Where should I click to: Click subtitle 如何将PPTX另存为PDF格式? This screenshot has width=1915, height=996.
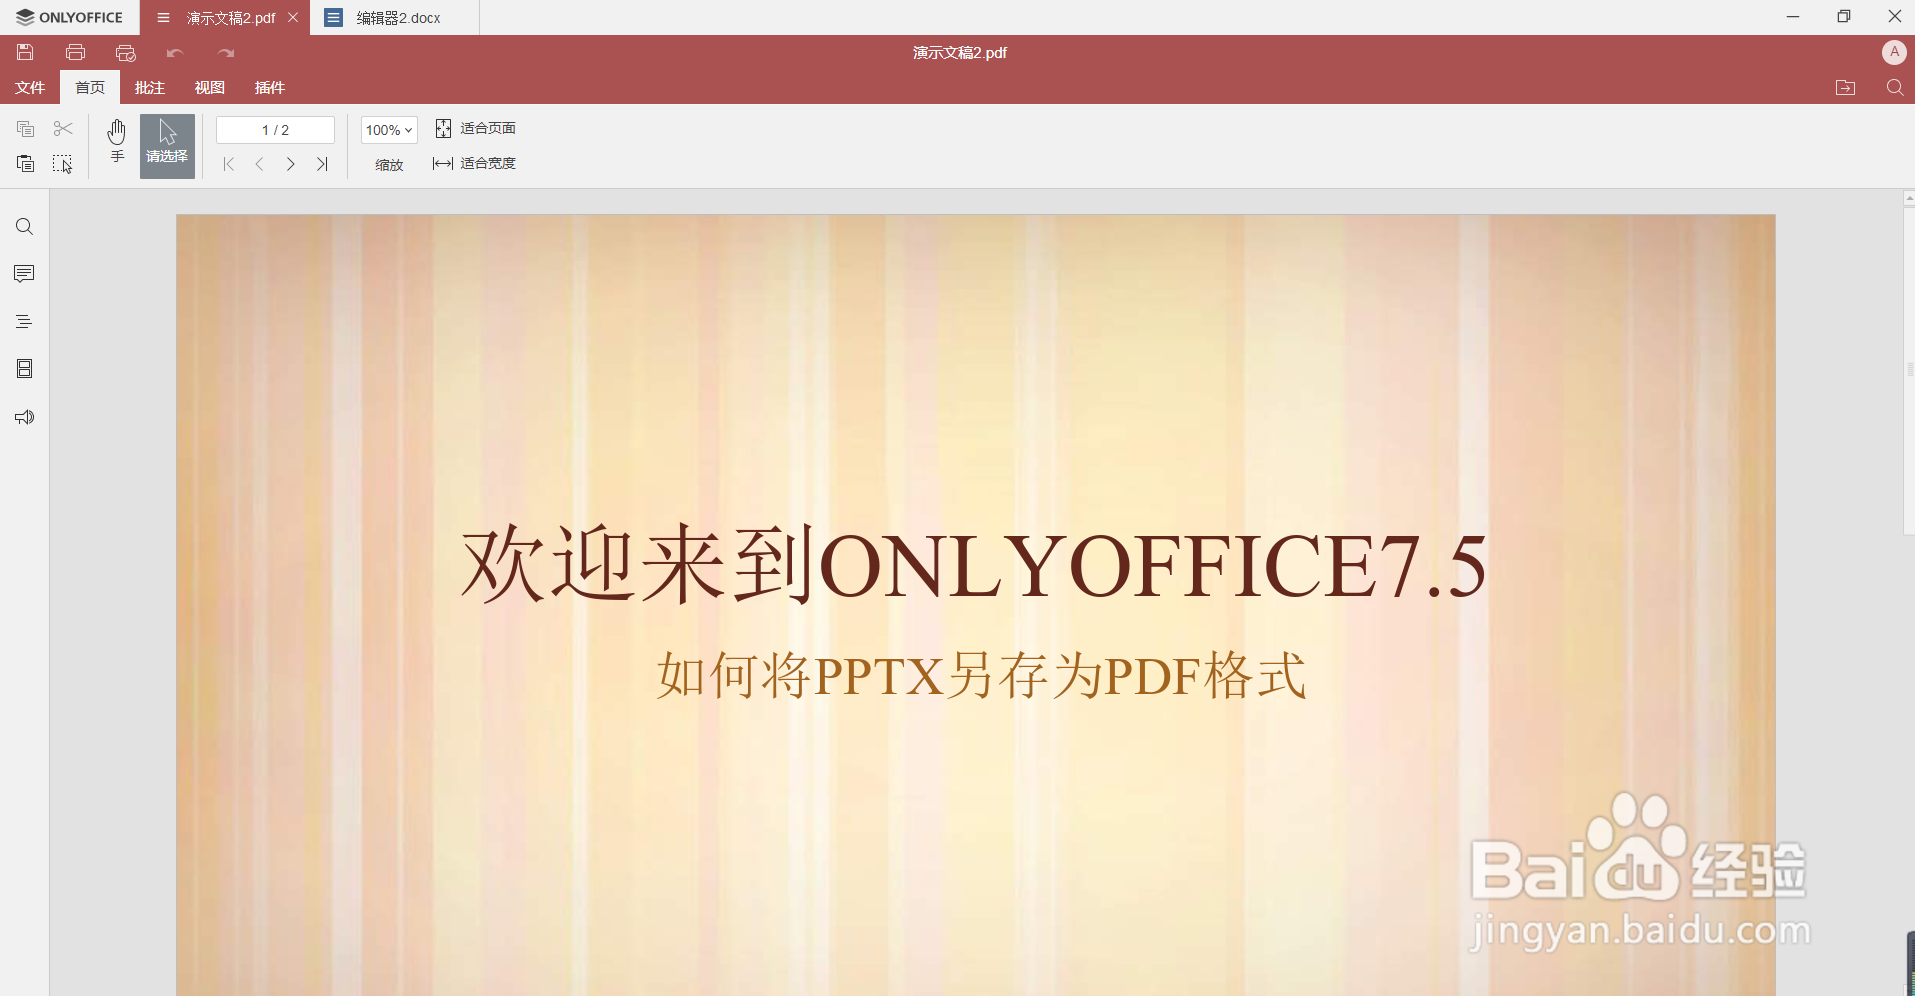pyautogui.click(x=981, y=675)
